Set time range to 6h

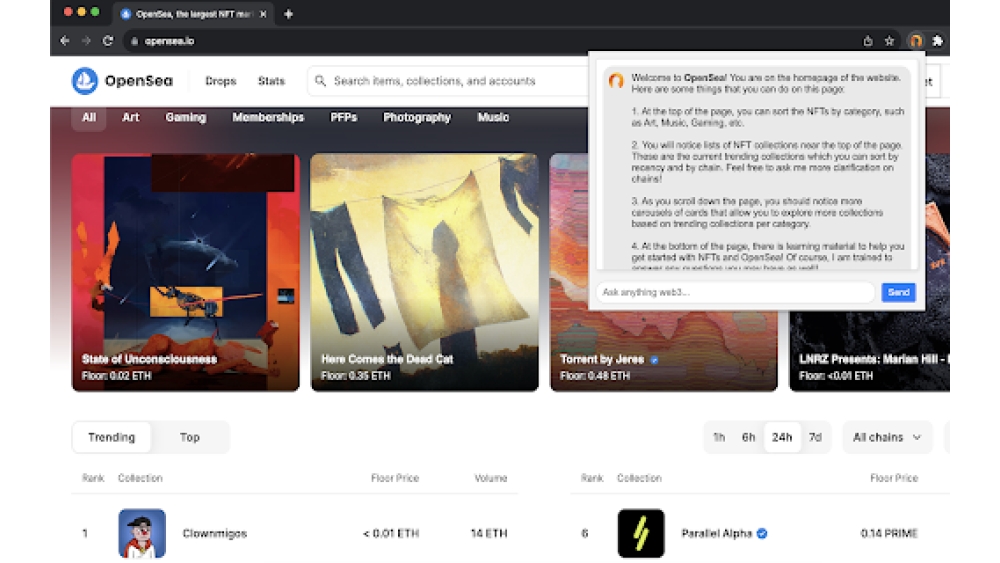click(x=748, y=437)
